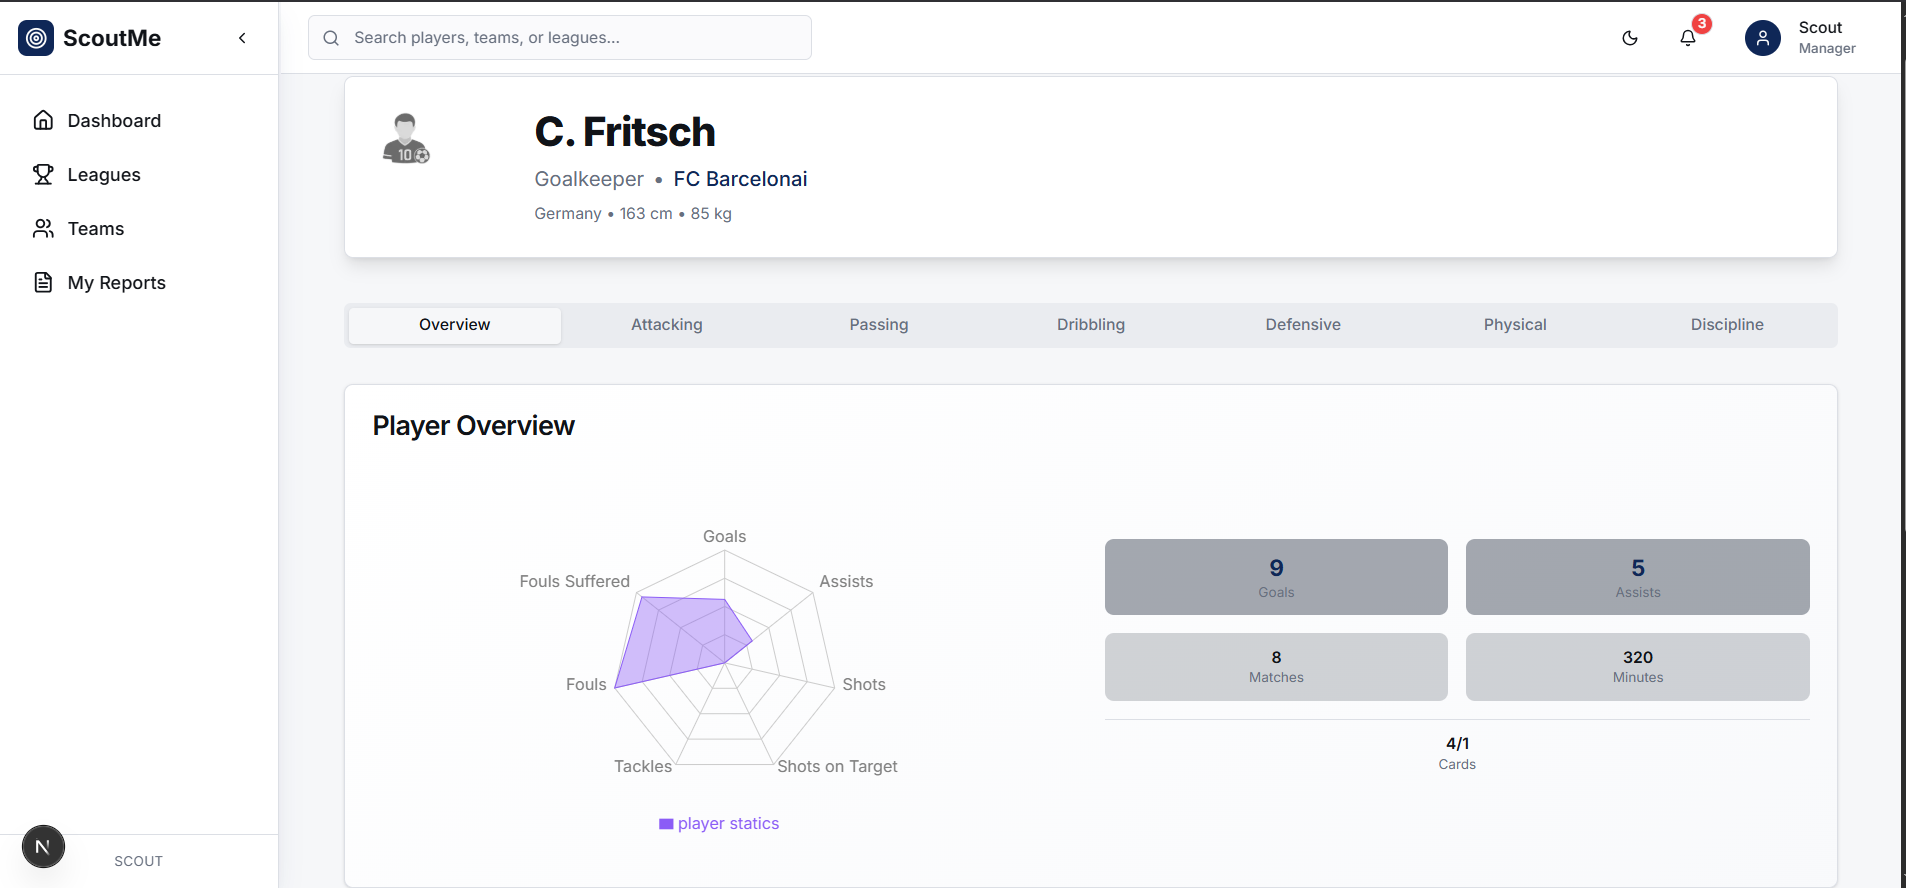Click the player avatar image
This screenshot has height=888, width=1906.
click(x=406, y=139)
